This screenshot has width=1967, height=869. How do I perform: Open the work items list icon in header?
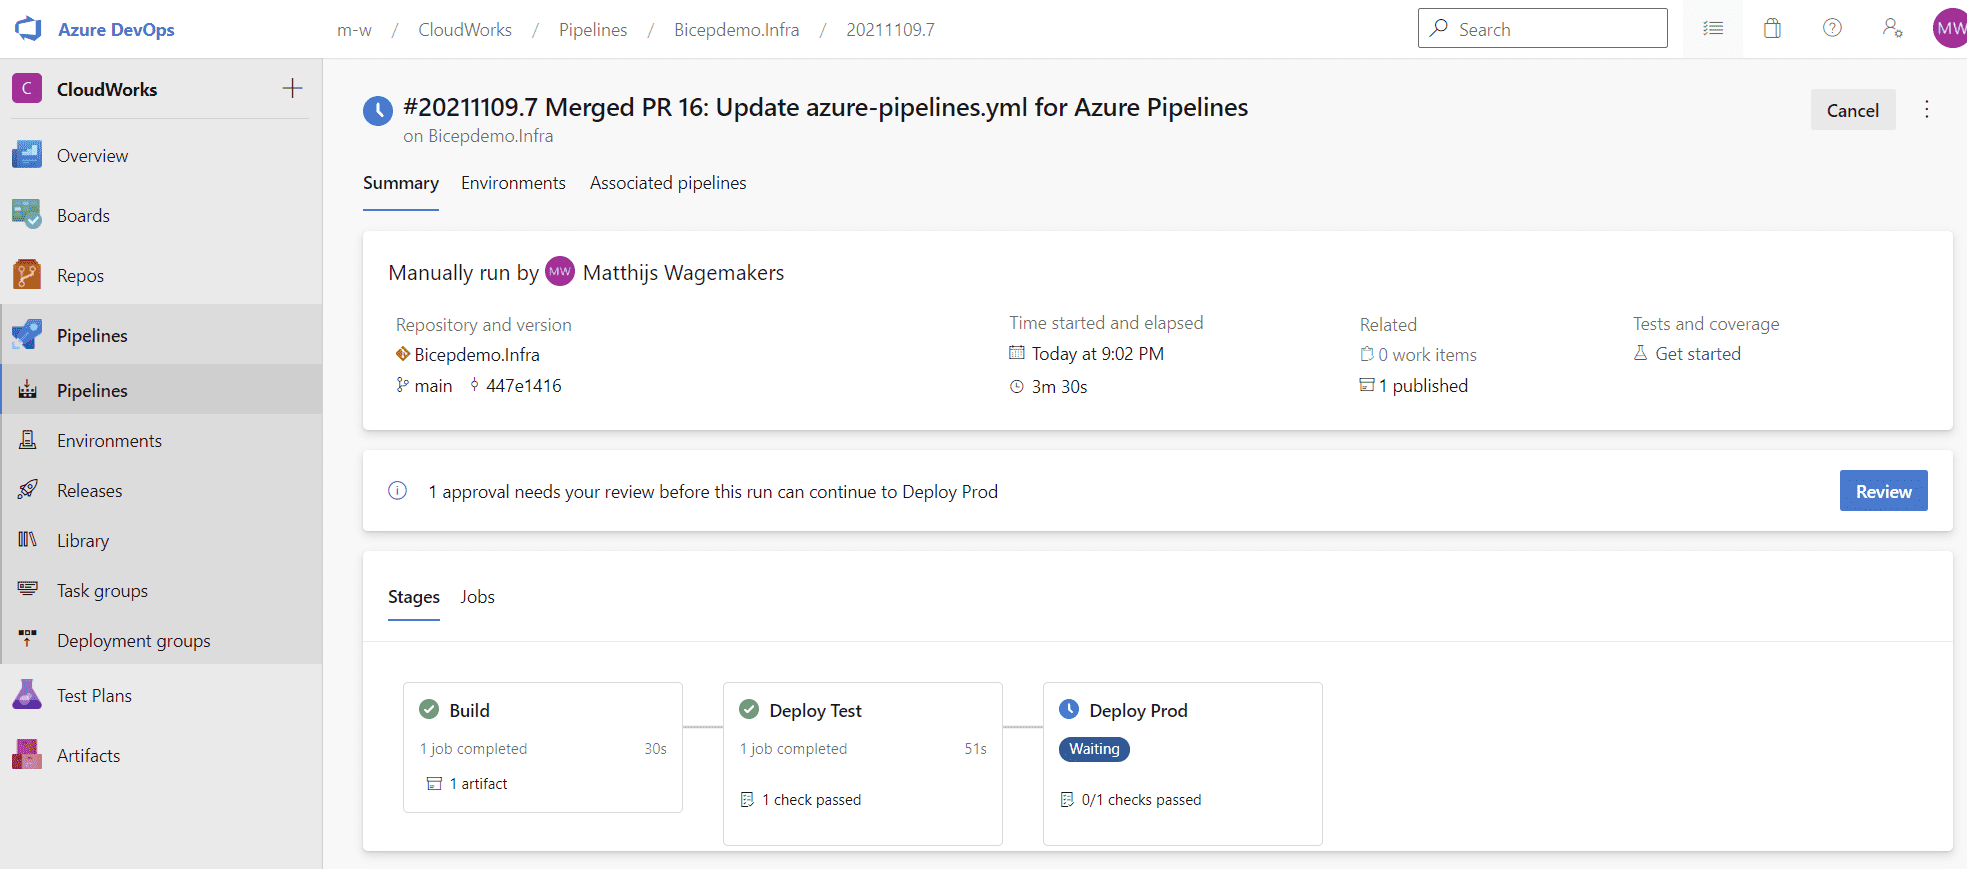(1713, 28)
